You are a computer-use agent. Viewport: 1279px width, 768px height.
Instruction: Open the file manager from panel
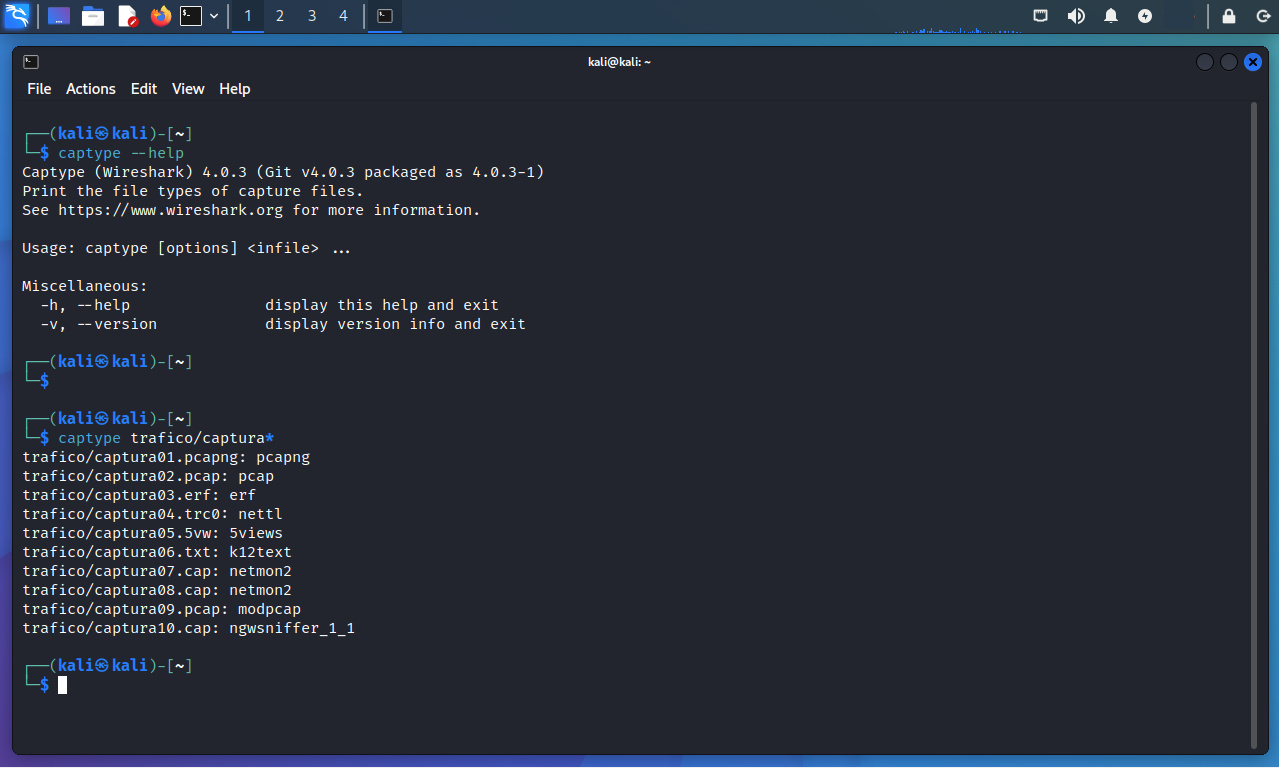tap(93, 16)
